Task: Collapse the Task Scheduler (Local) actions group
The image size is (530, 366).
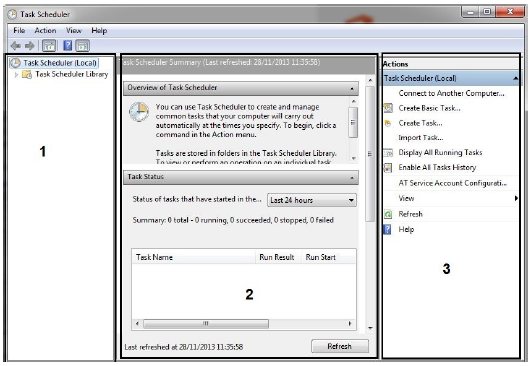Action: click(515, 78)
